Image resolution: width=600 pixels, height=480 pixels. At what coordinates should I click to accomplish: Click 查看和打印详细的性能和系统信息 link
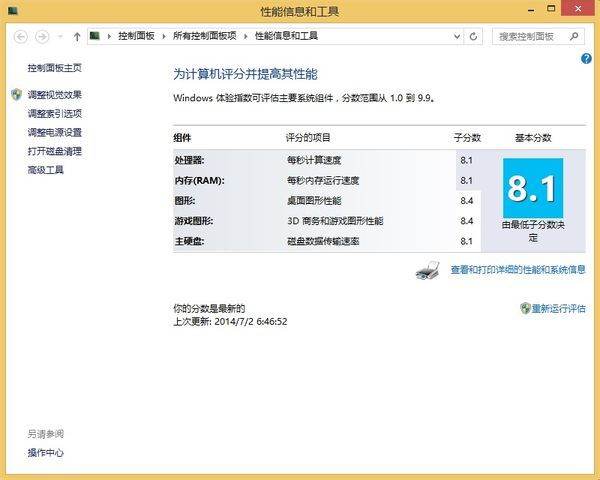(x=517, y=270)
